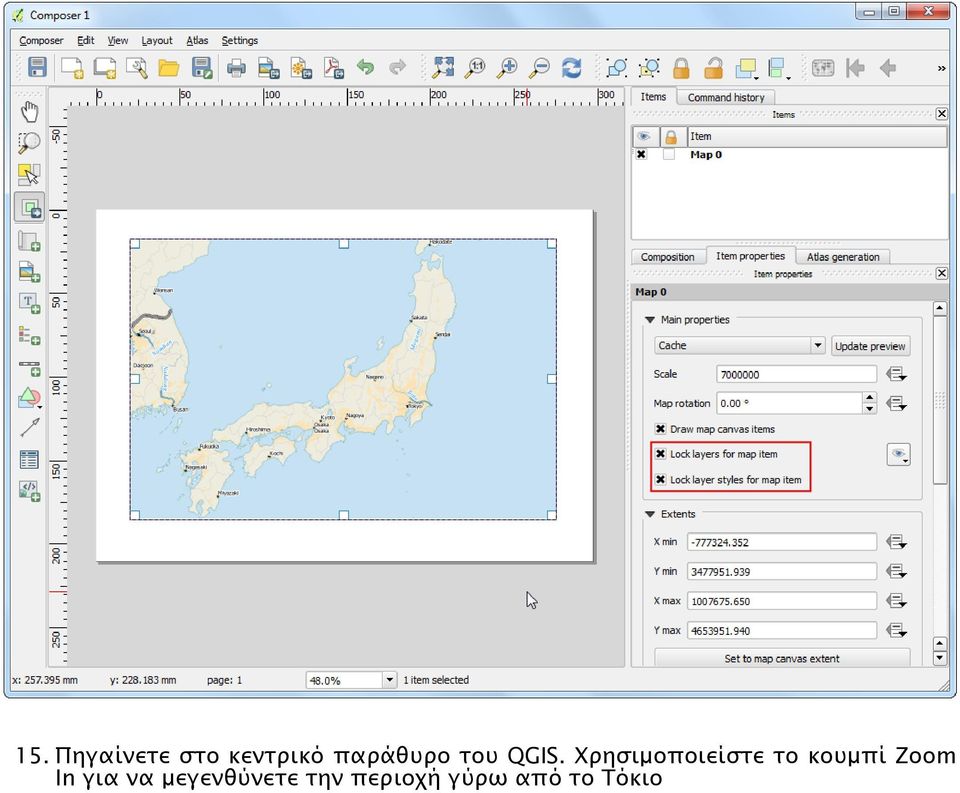
Task: Click the Redo arrow
Action: pyautogui.click(x=397, y=66)
